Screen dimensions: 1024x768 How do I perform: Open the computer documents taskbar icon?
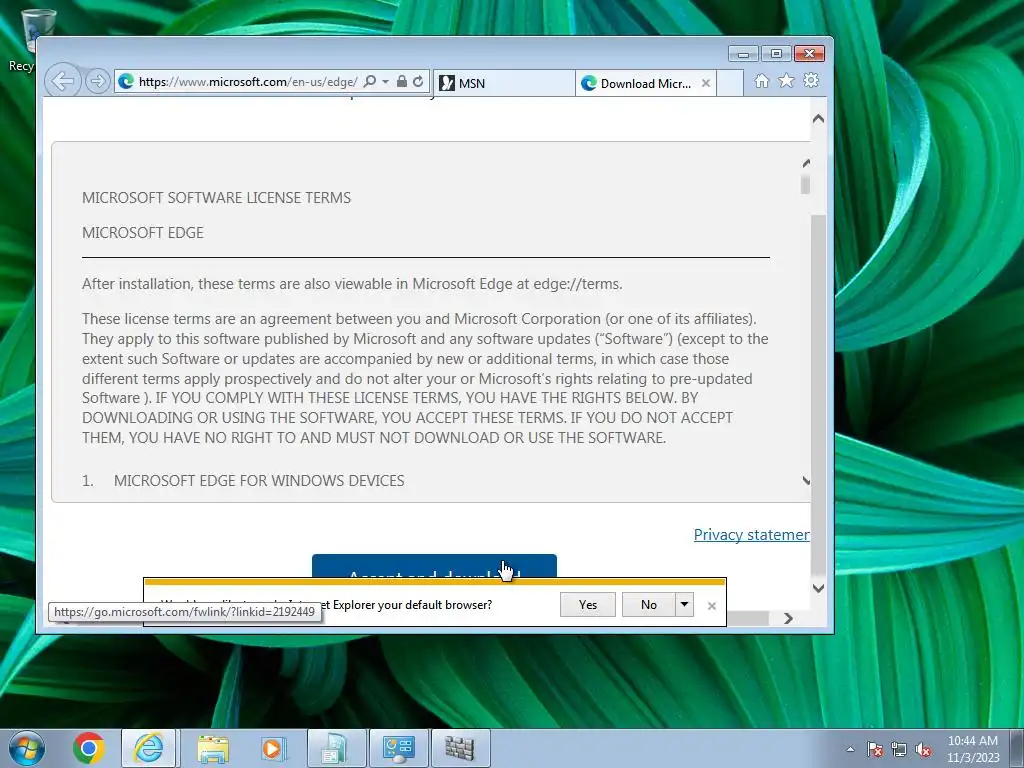(336, 748)
